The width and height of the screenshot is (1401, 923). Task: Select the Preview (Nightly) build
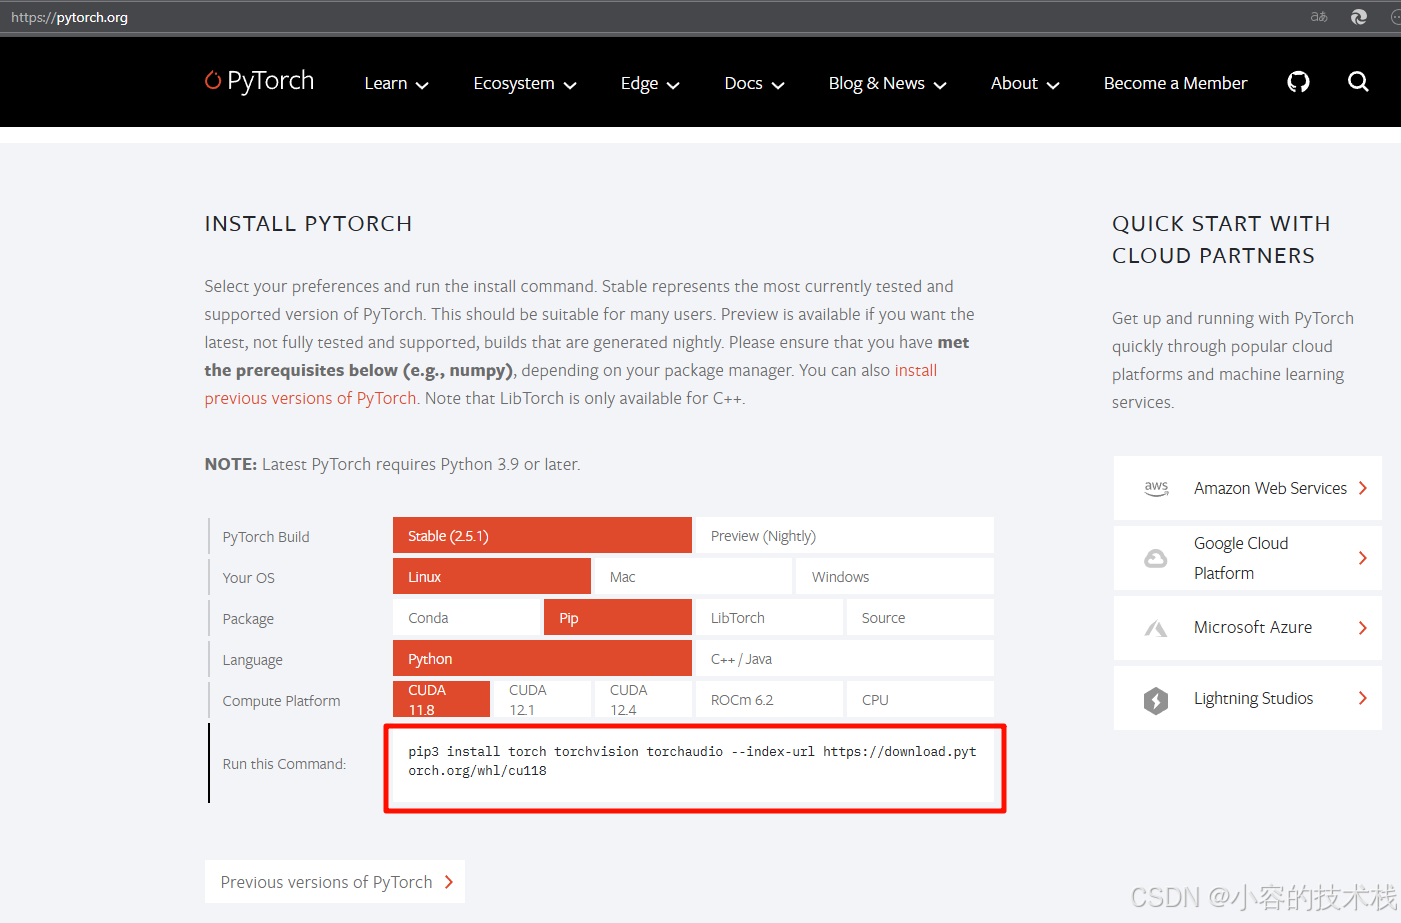(845, 535)
